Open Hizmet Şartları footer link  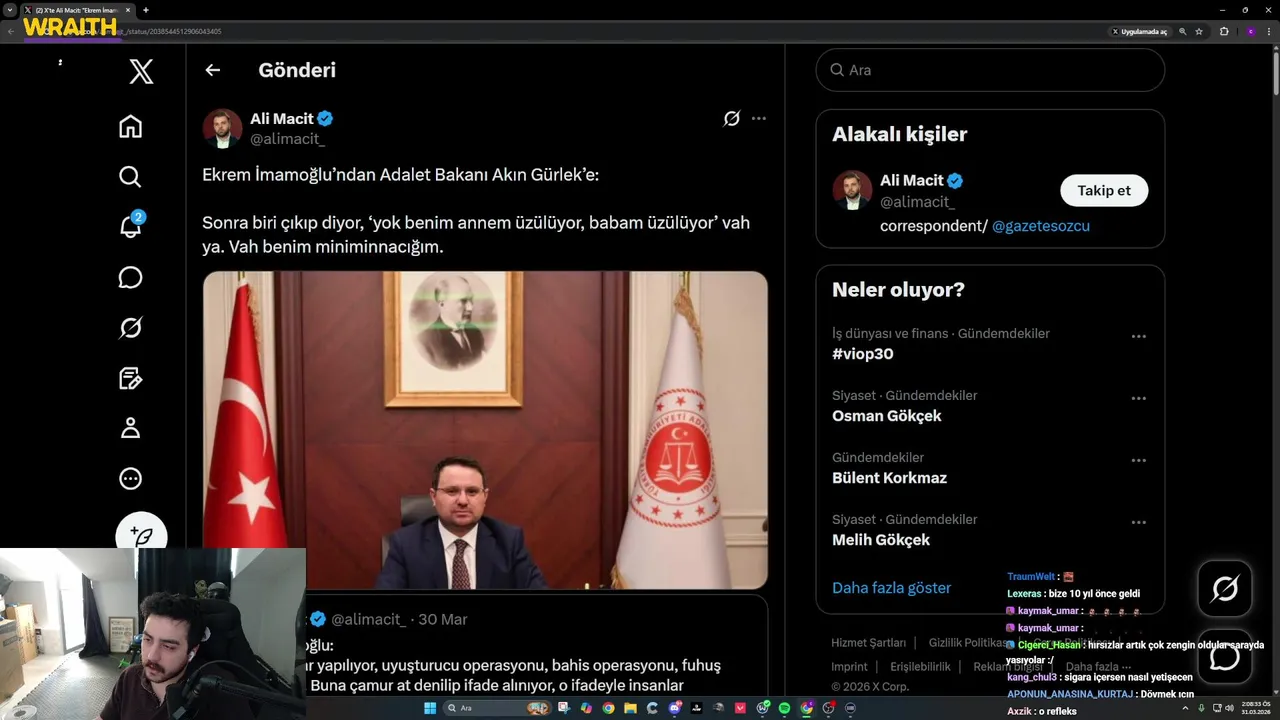868,643
